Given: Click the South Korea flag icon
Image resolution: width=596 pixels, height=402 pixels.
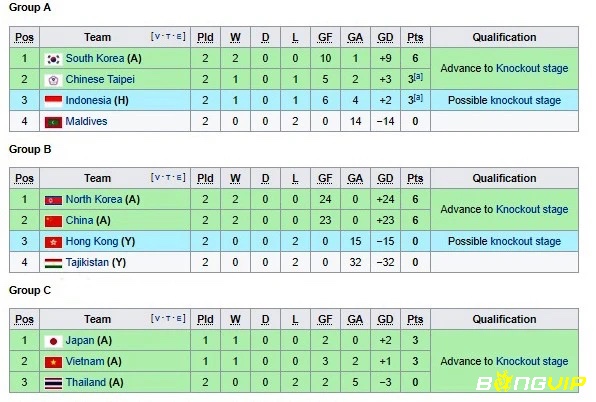Looking at the screenshot, I should 53,59.
